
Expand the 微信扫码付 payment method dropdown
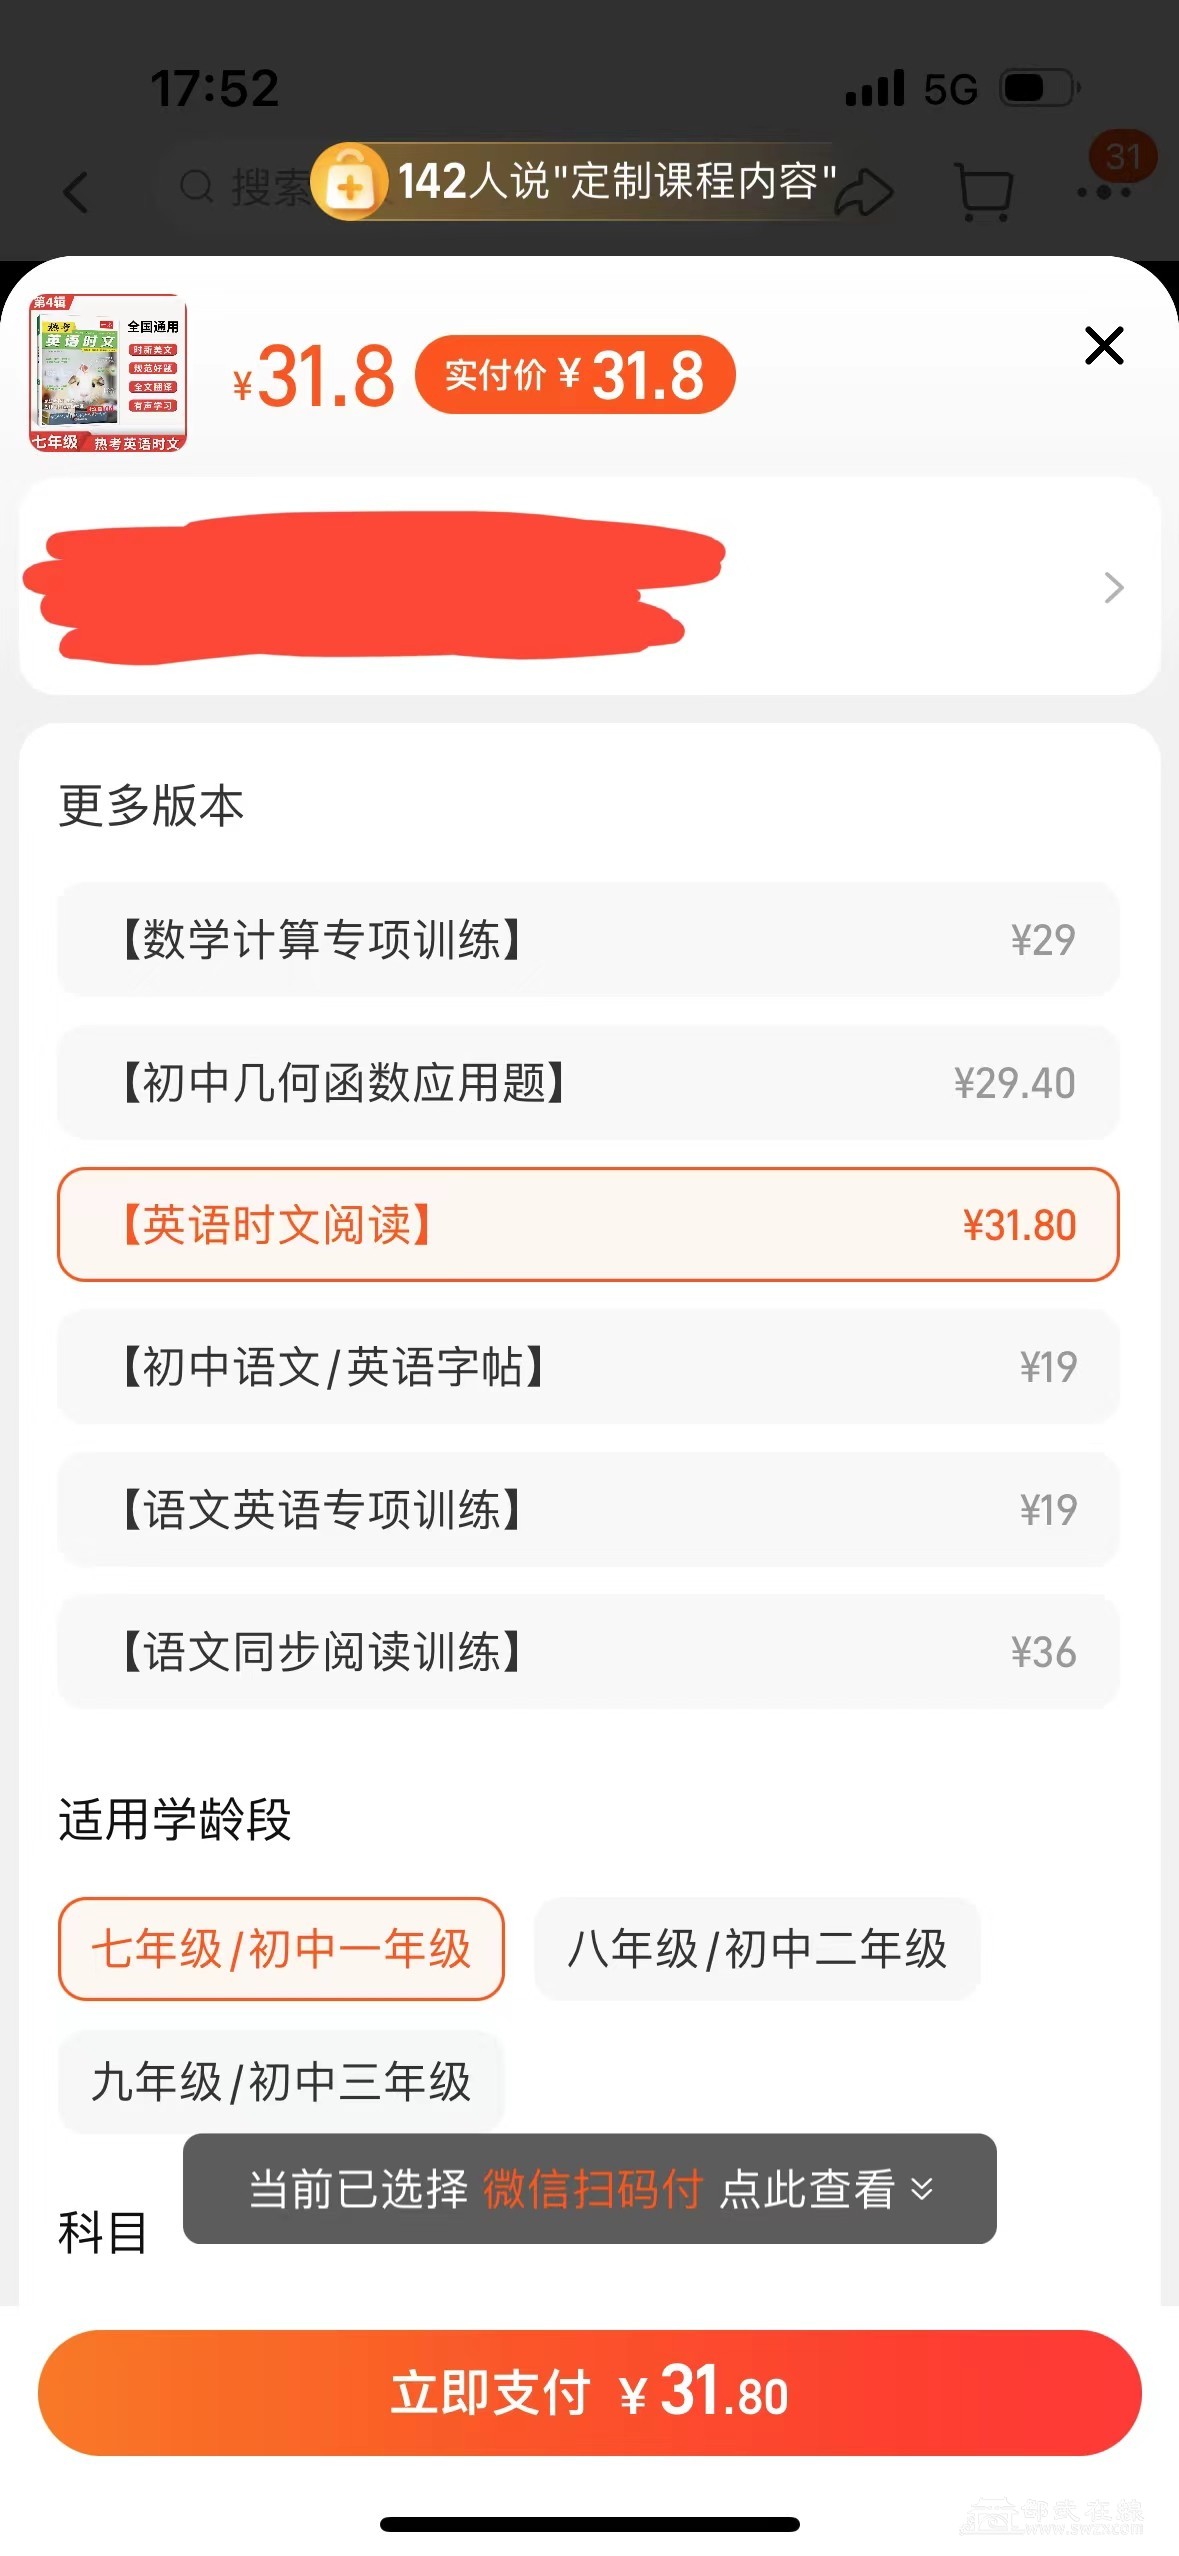coord(590,2188)
